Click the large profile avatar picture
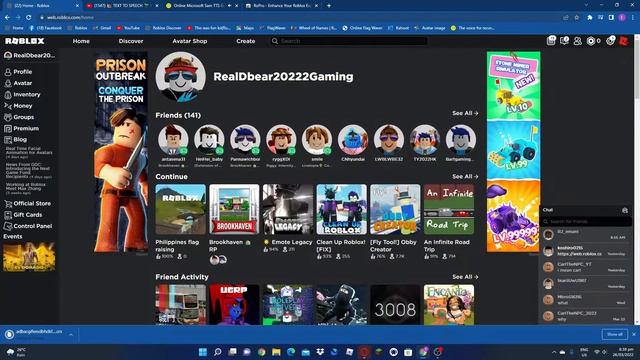The height and width of the screenshot is (360, 640). pyautogui.click(x=180, y=77)
